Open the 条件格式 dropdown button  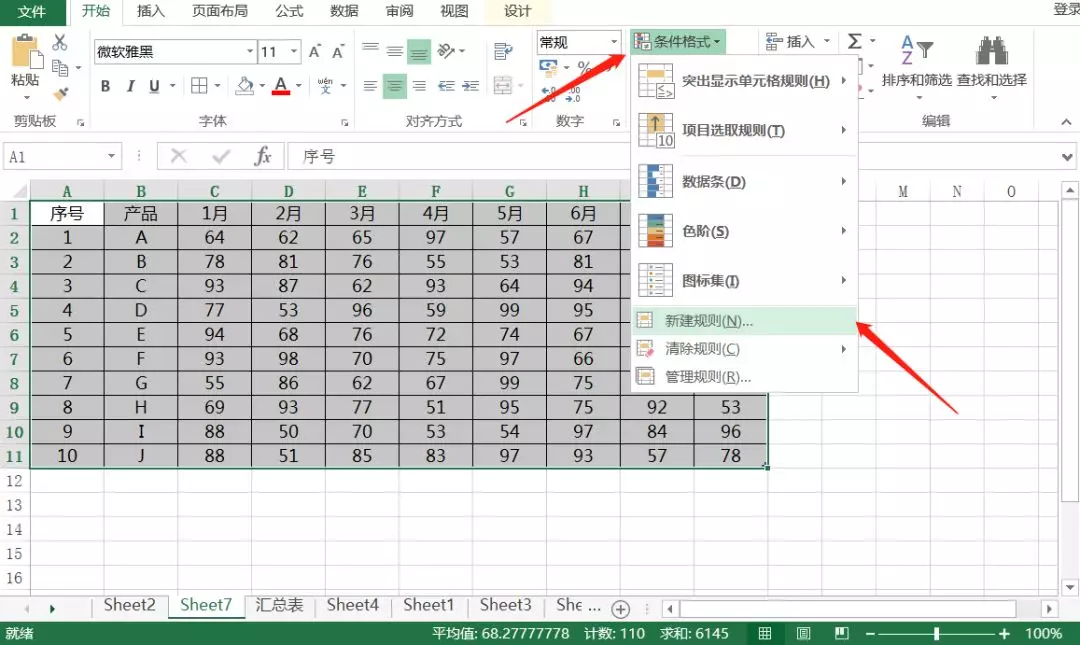tap(678, 42)
